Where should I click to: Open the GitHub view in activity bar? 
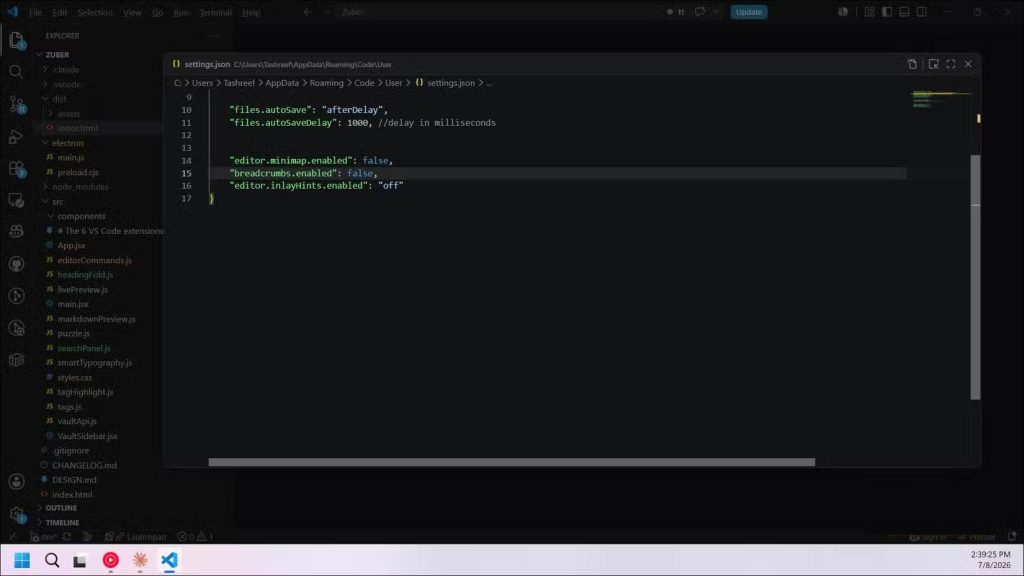pyautogui.click(x=16, y=264)
